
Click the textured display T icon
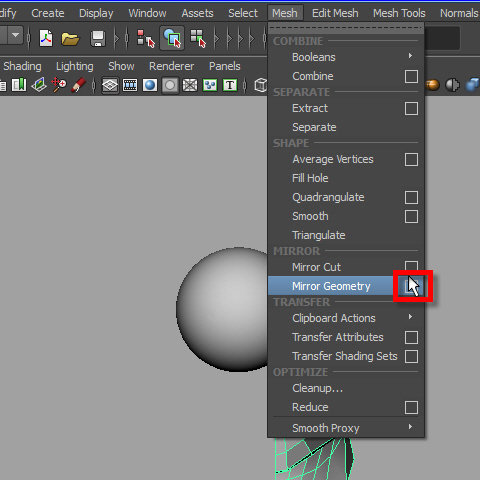(230, 85)
